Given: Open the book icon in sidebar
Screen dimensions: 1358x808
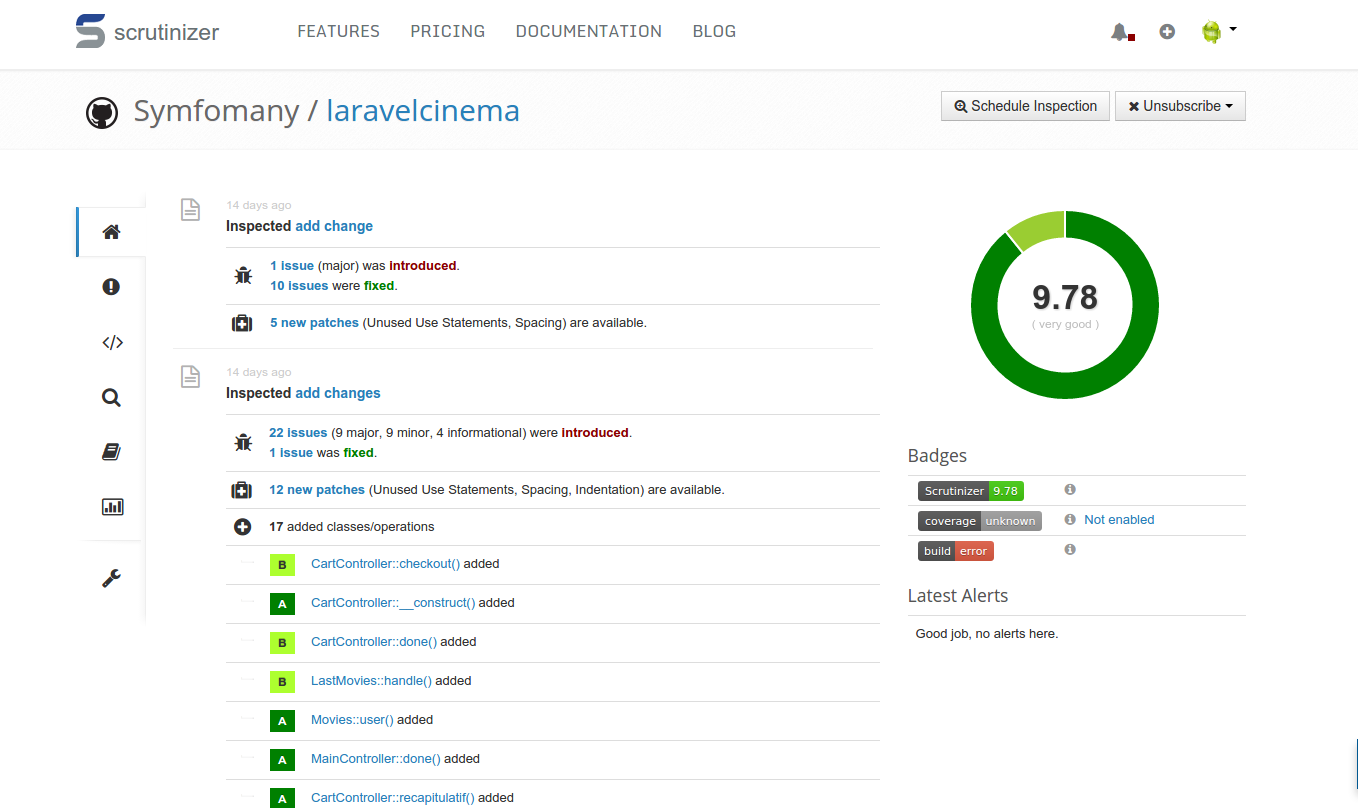Looking at the screenshot, I should tap(111, 452).
